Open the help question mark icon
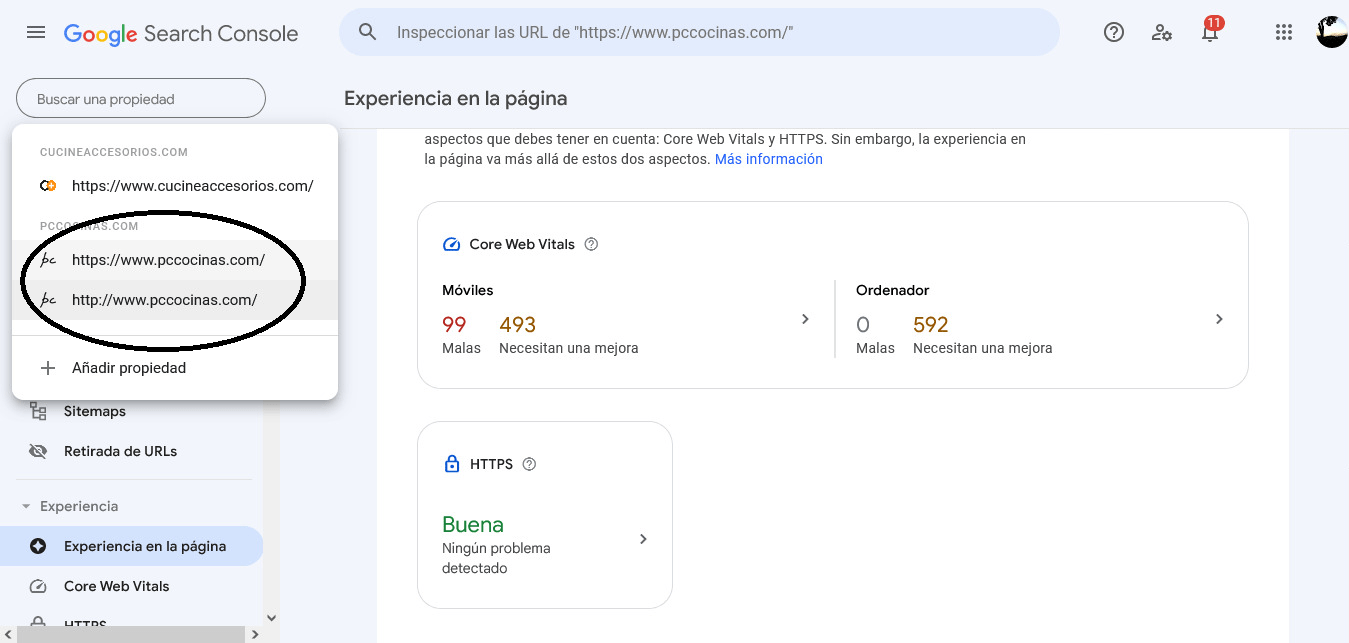The image size is (1349, 643). (x=1113, y=32)
